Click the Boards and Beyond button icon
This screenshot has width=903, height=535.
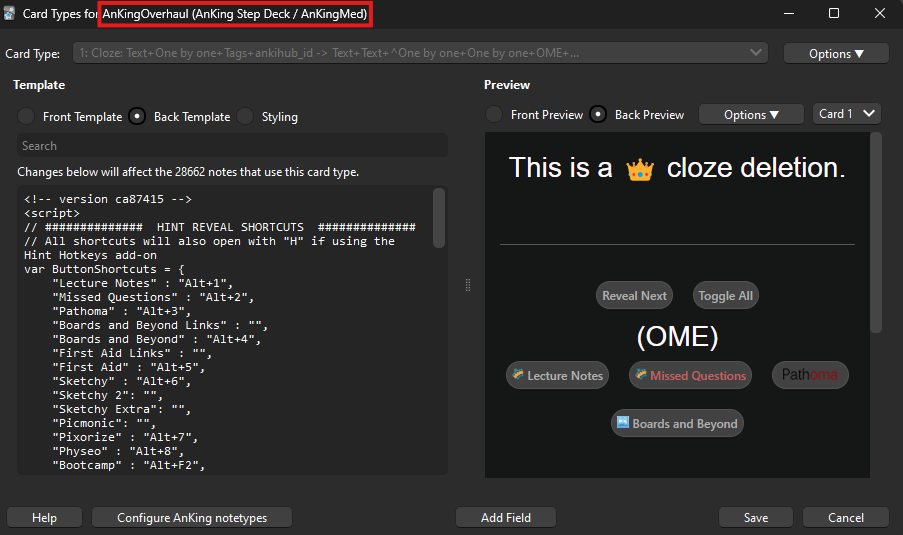623,422
